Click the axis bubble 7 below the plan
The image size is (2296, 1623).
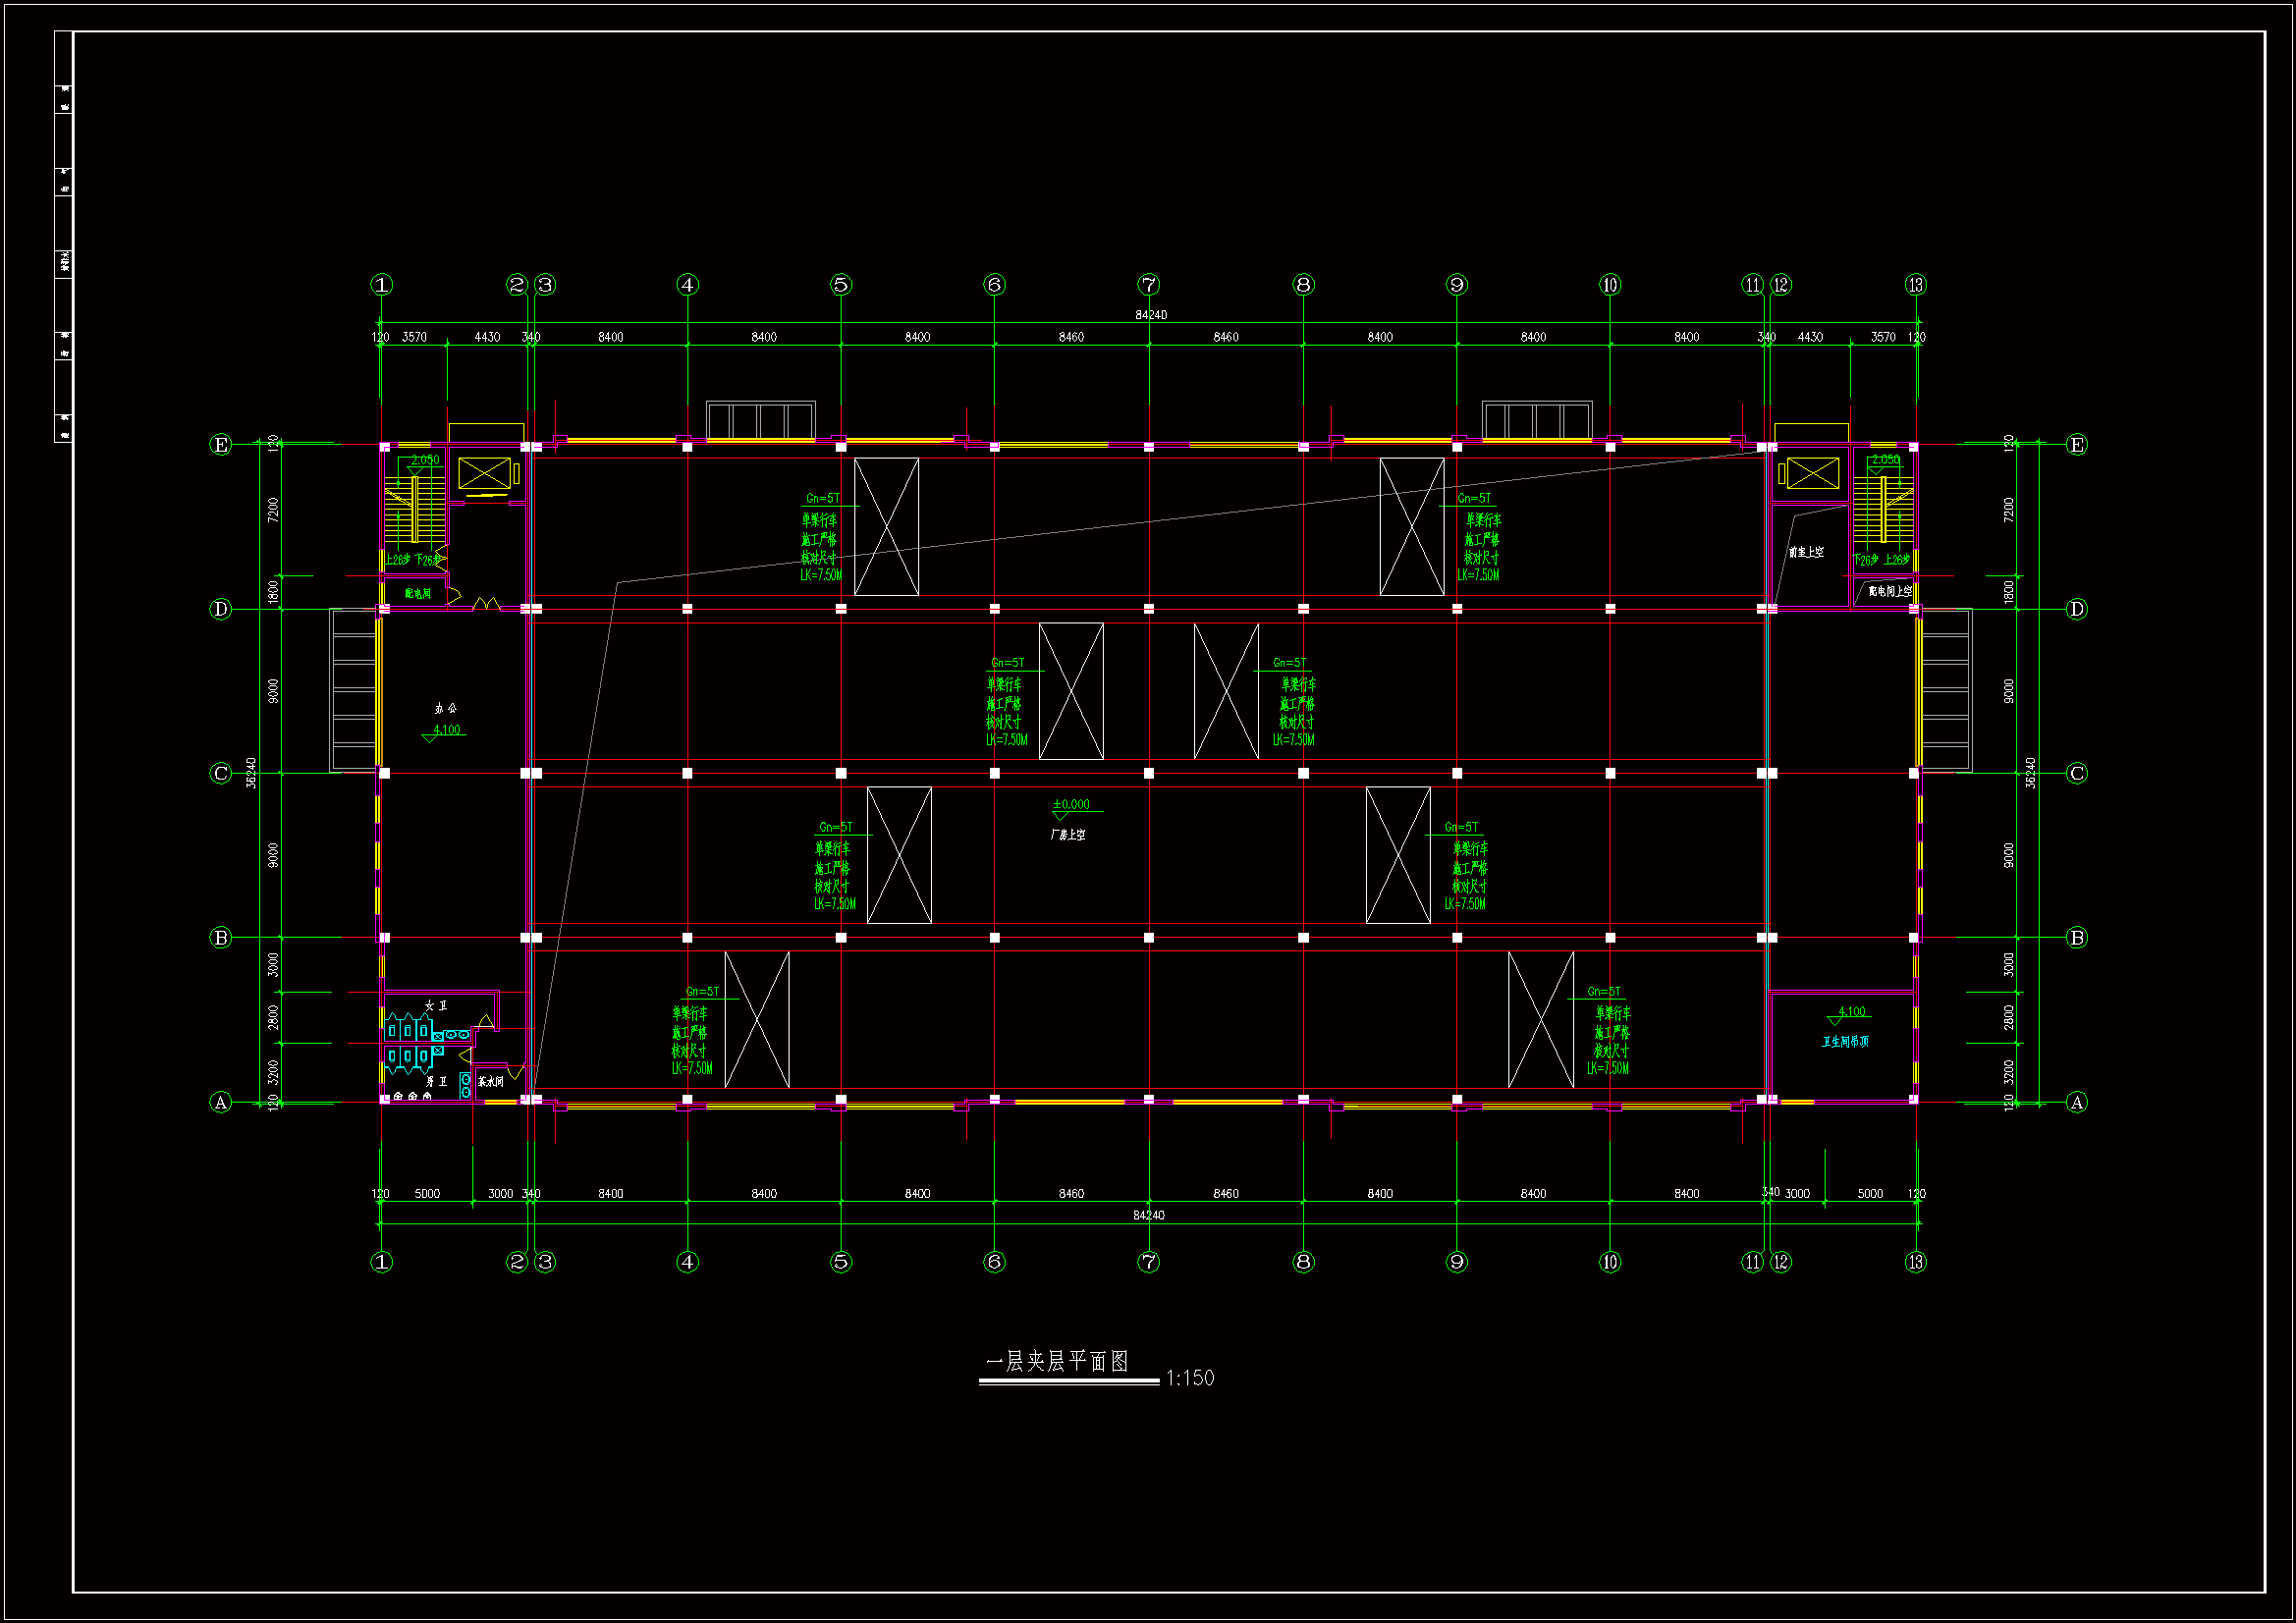click(1149, 1262)
